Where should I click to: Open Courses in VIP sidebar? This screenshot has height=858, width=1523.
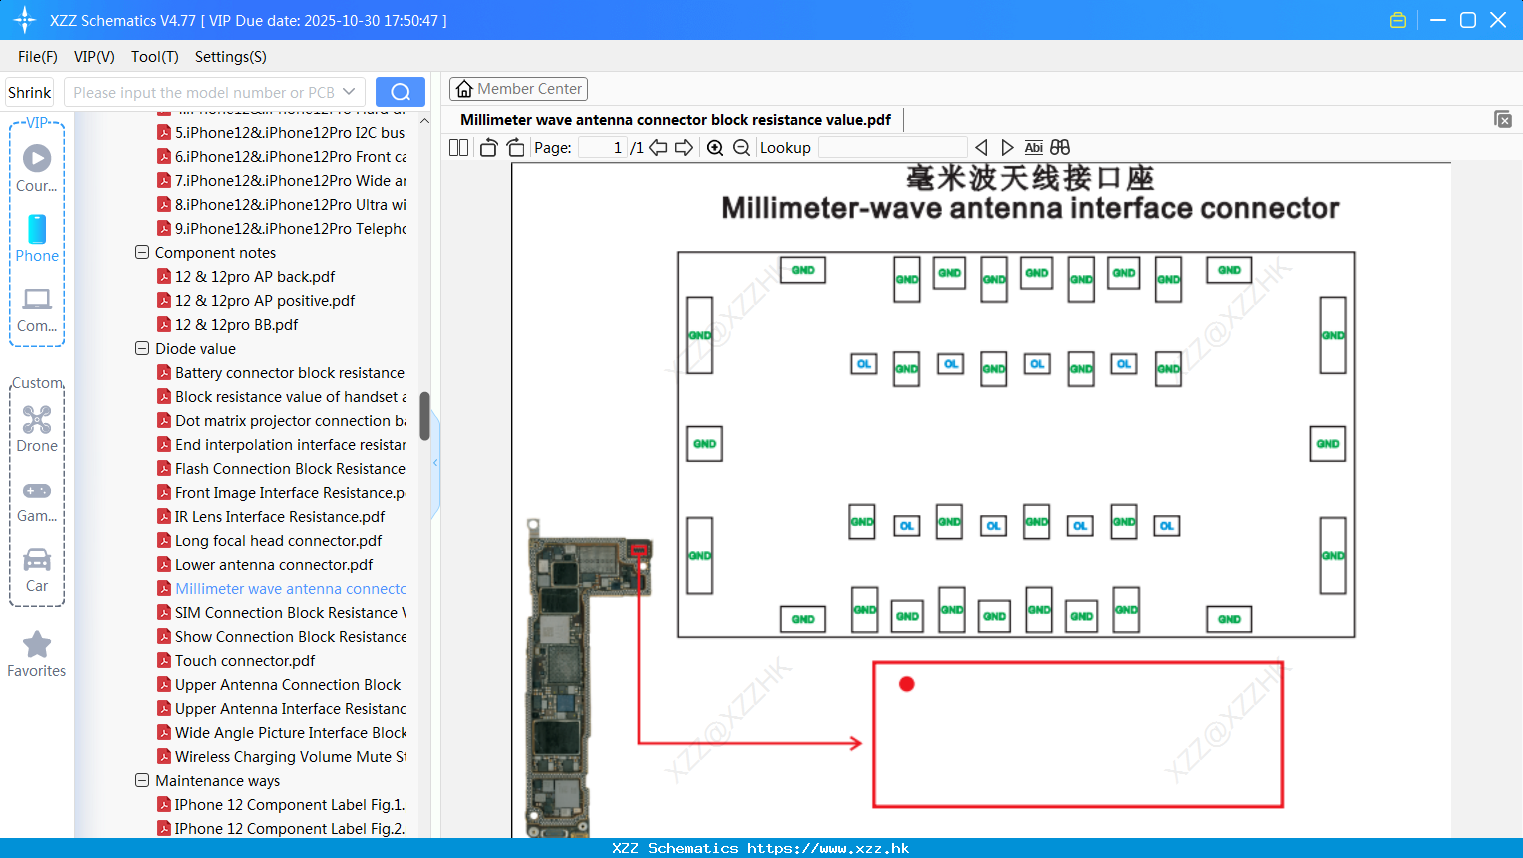click(x=37, y=168)
